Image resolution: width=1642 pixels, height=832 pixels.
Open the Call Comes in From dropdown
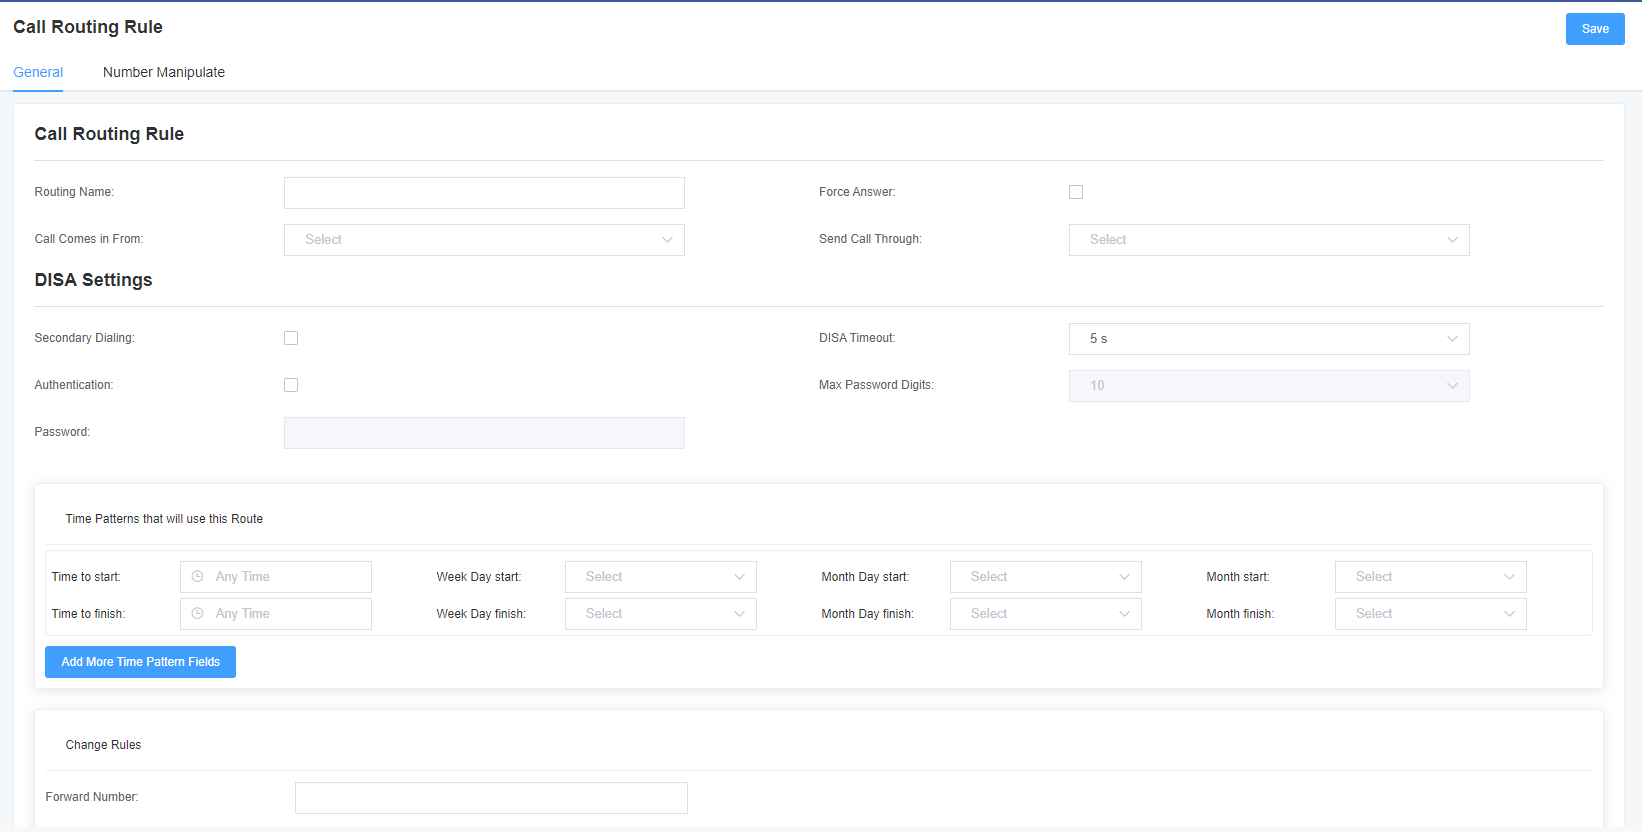[x=484, y=240]
